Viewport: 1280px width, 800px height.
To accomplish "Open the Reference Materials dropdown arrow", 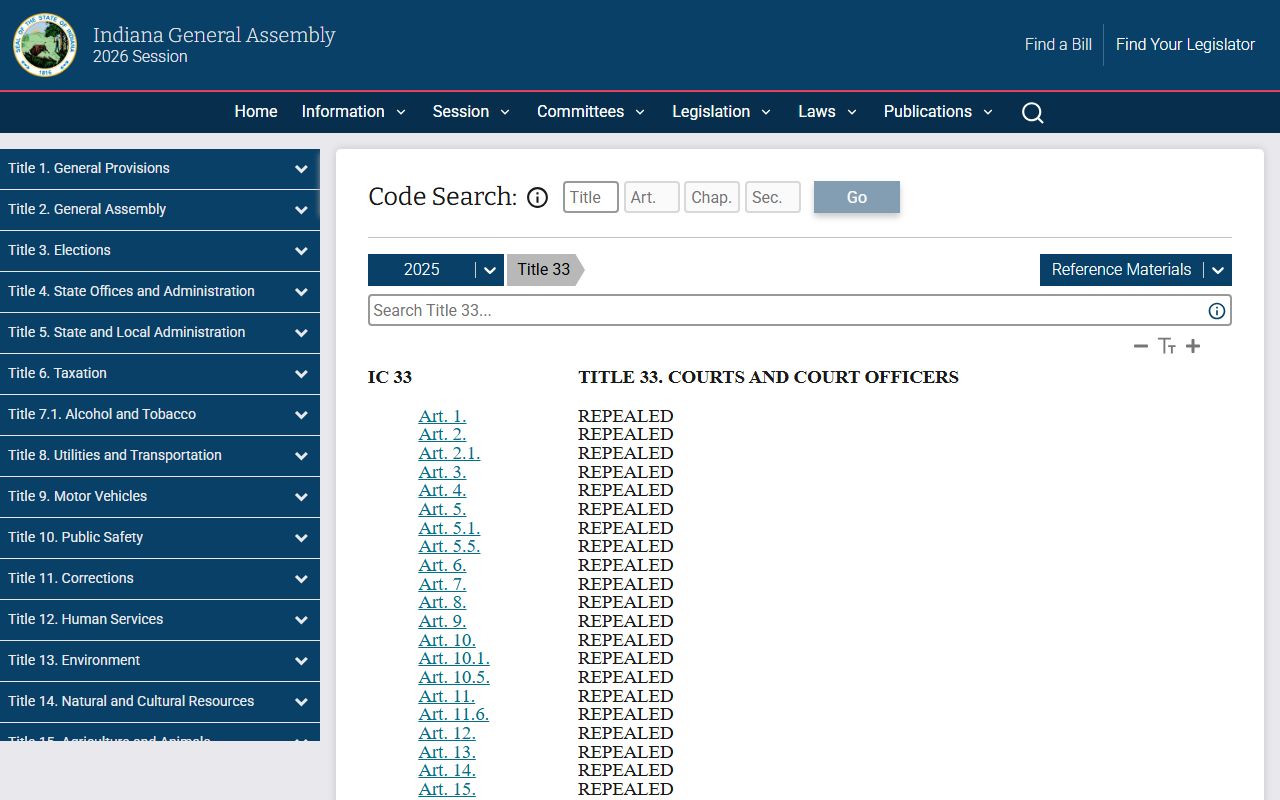I will point(1217,270).
